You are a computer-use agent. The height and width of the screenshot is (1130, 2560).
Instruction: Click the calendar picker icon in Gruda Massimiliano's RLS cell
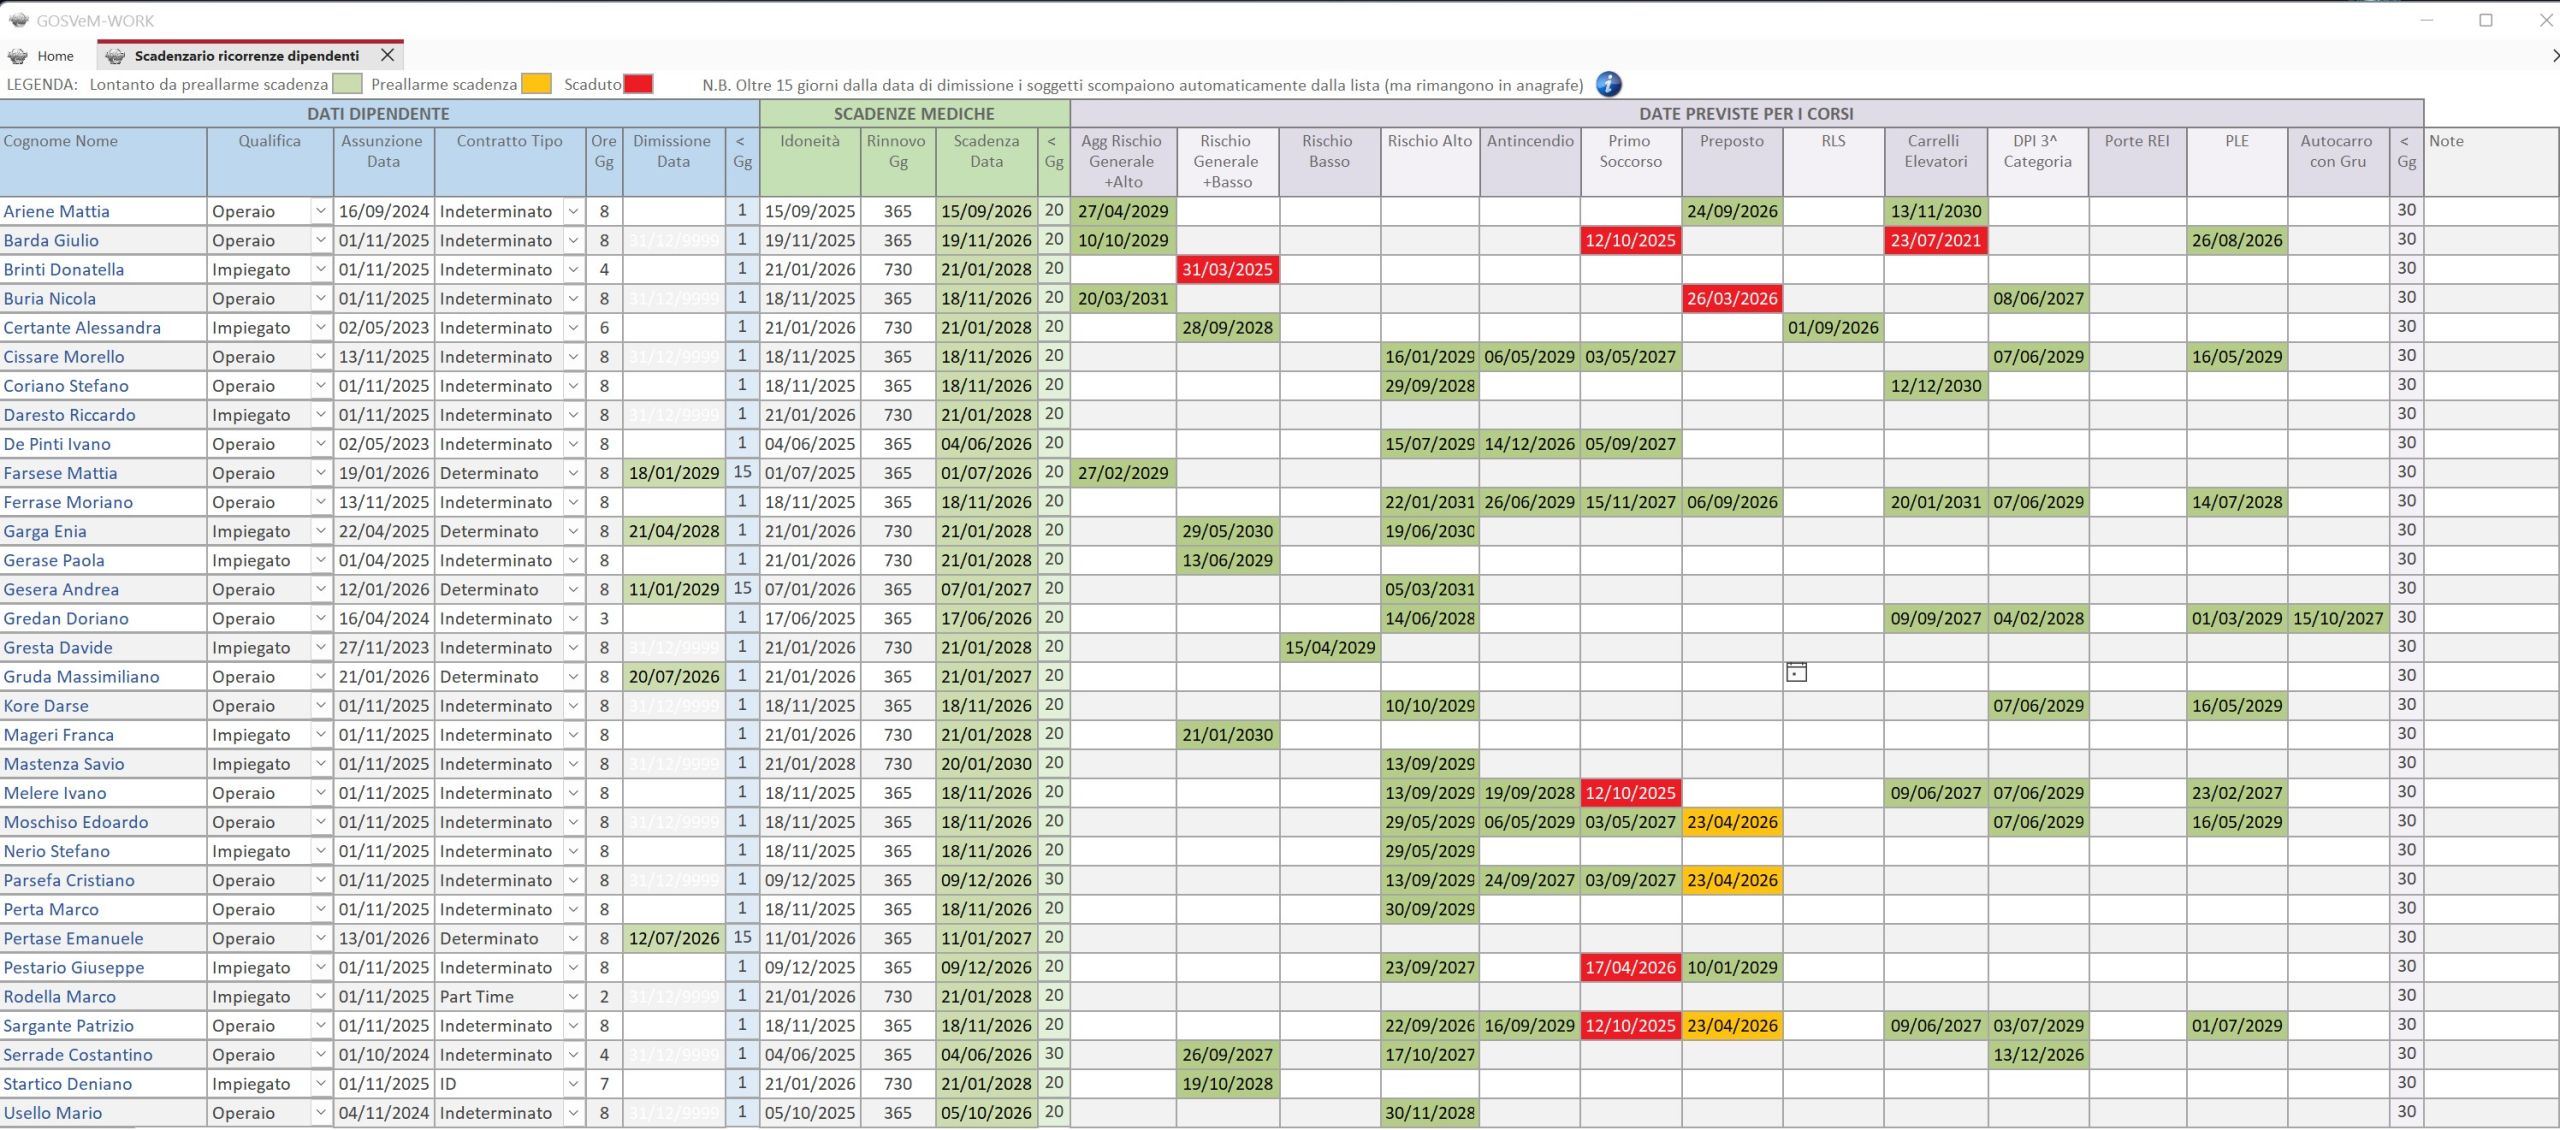(x=1796, y=673)
